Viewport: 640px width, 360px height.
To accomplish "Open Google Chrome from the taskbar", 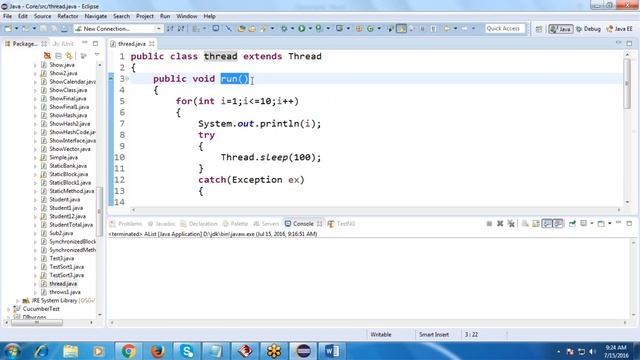I will 128,351.
